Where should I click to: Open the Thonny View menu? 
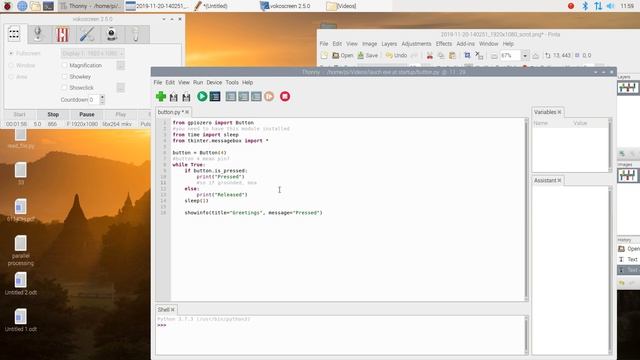(184, 82)
